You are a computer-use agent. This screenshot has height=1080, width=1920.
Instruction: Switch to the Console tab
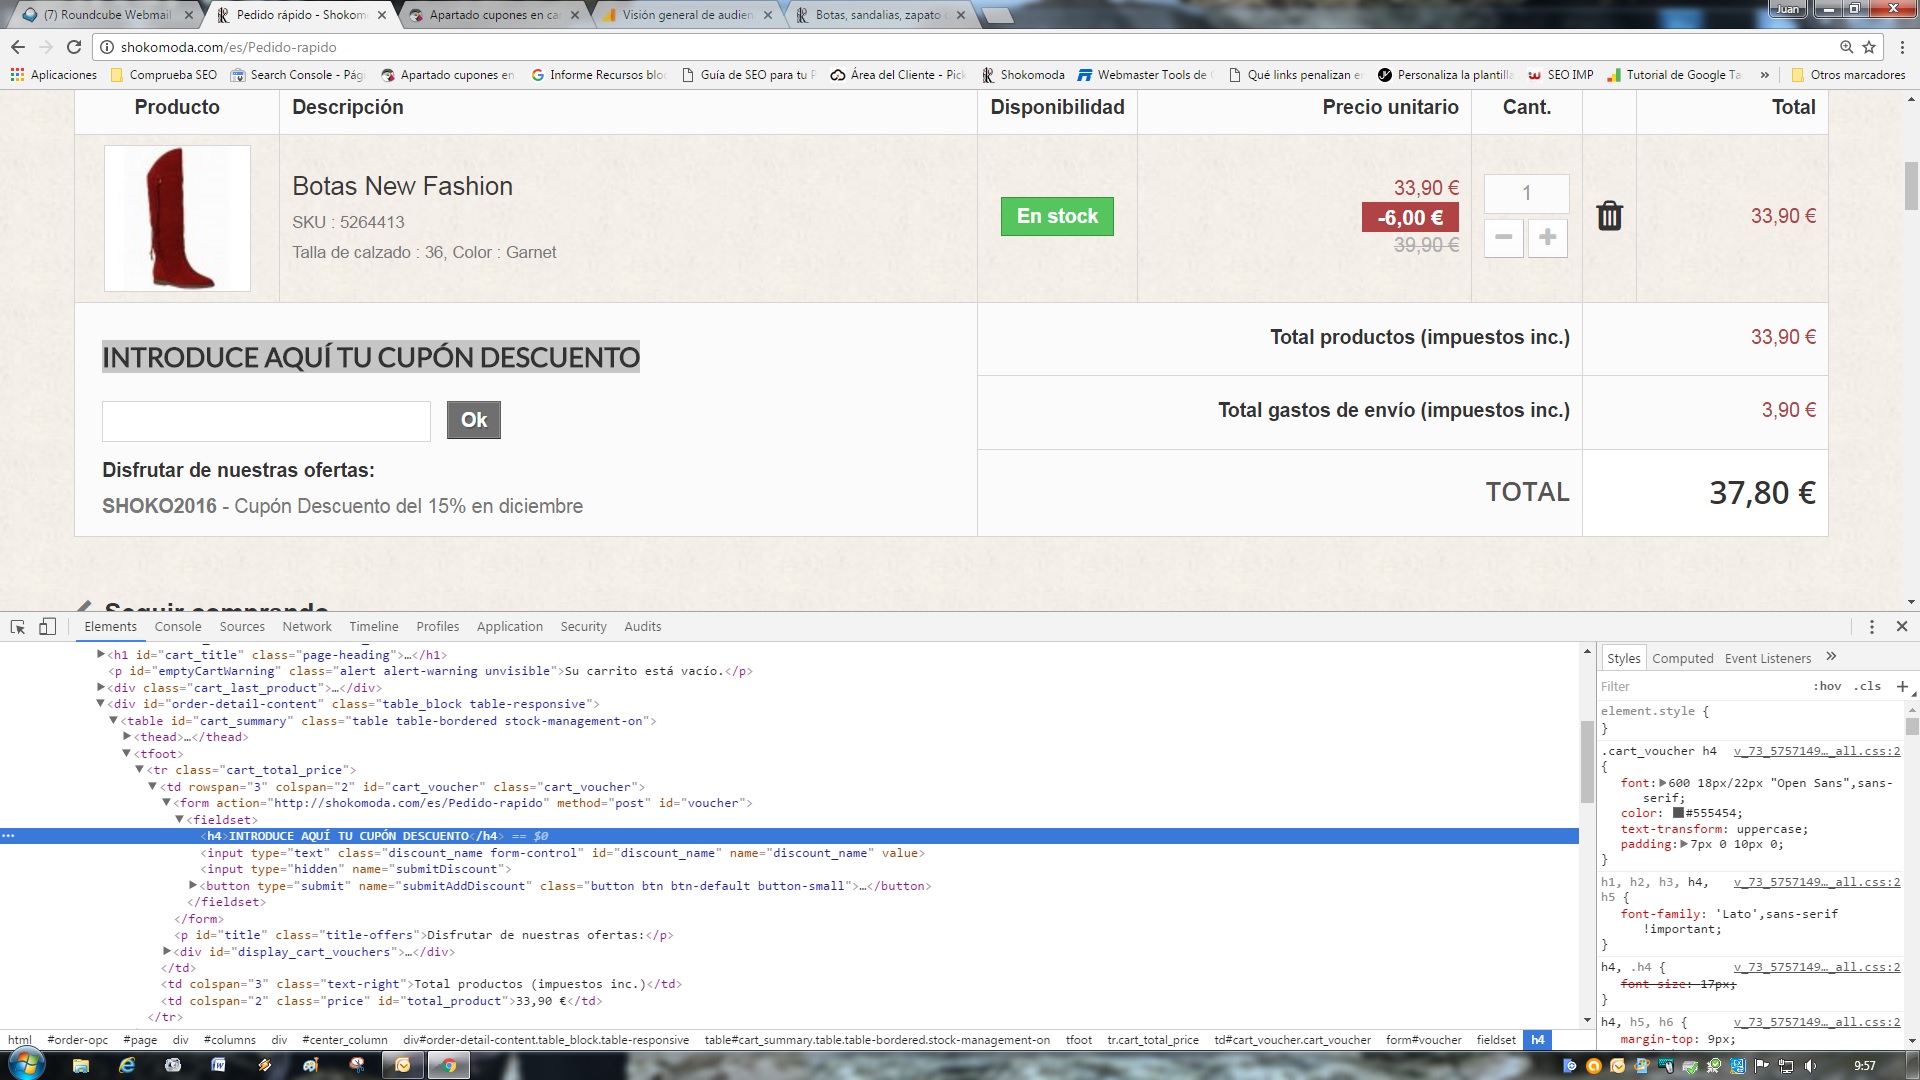[178, 627]
